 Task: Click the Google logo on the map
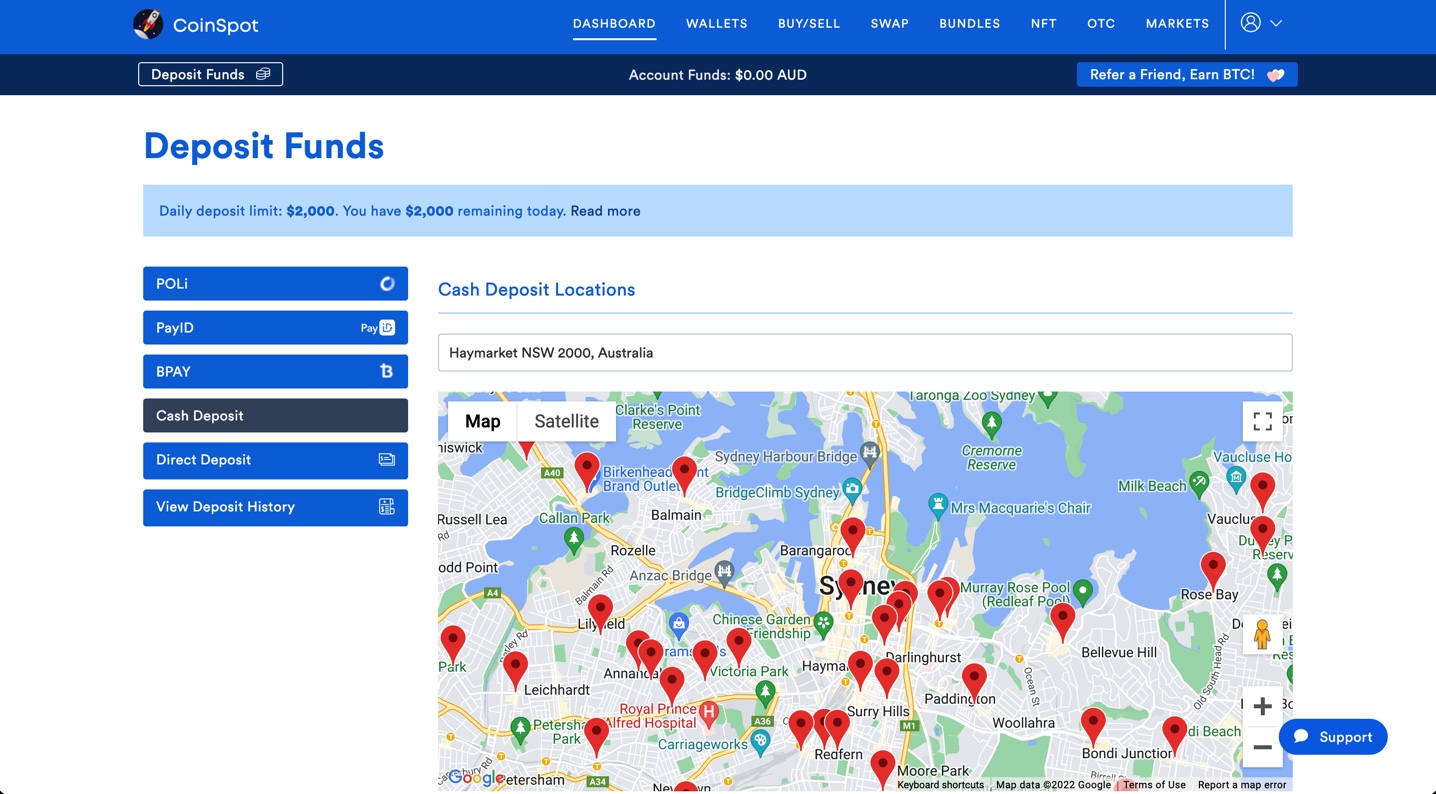coord(476,777)
